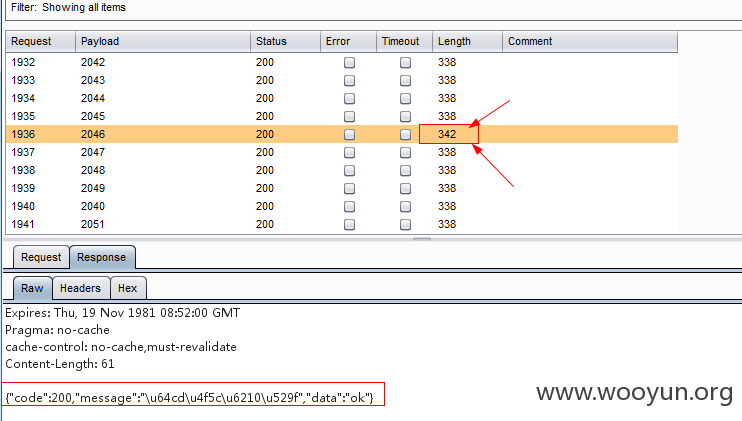Toggle Timeout checkbox for request 1941

click(405, 224)
